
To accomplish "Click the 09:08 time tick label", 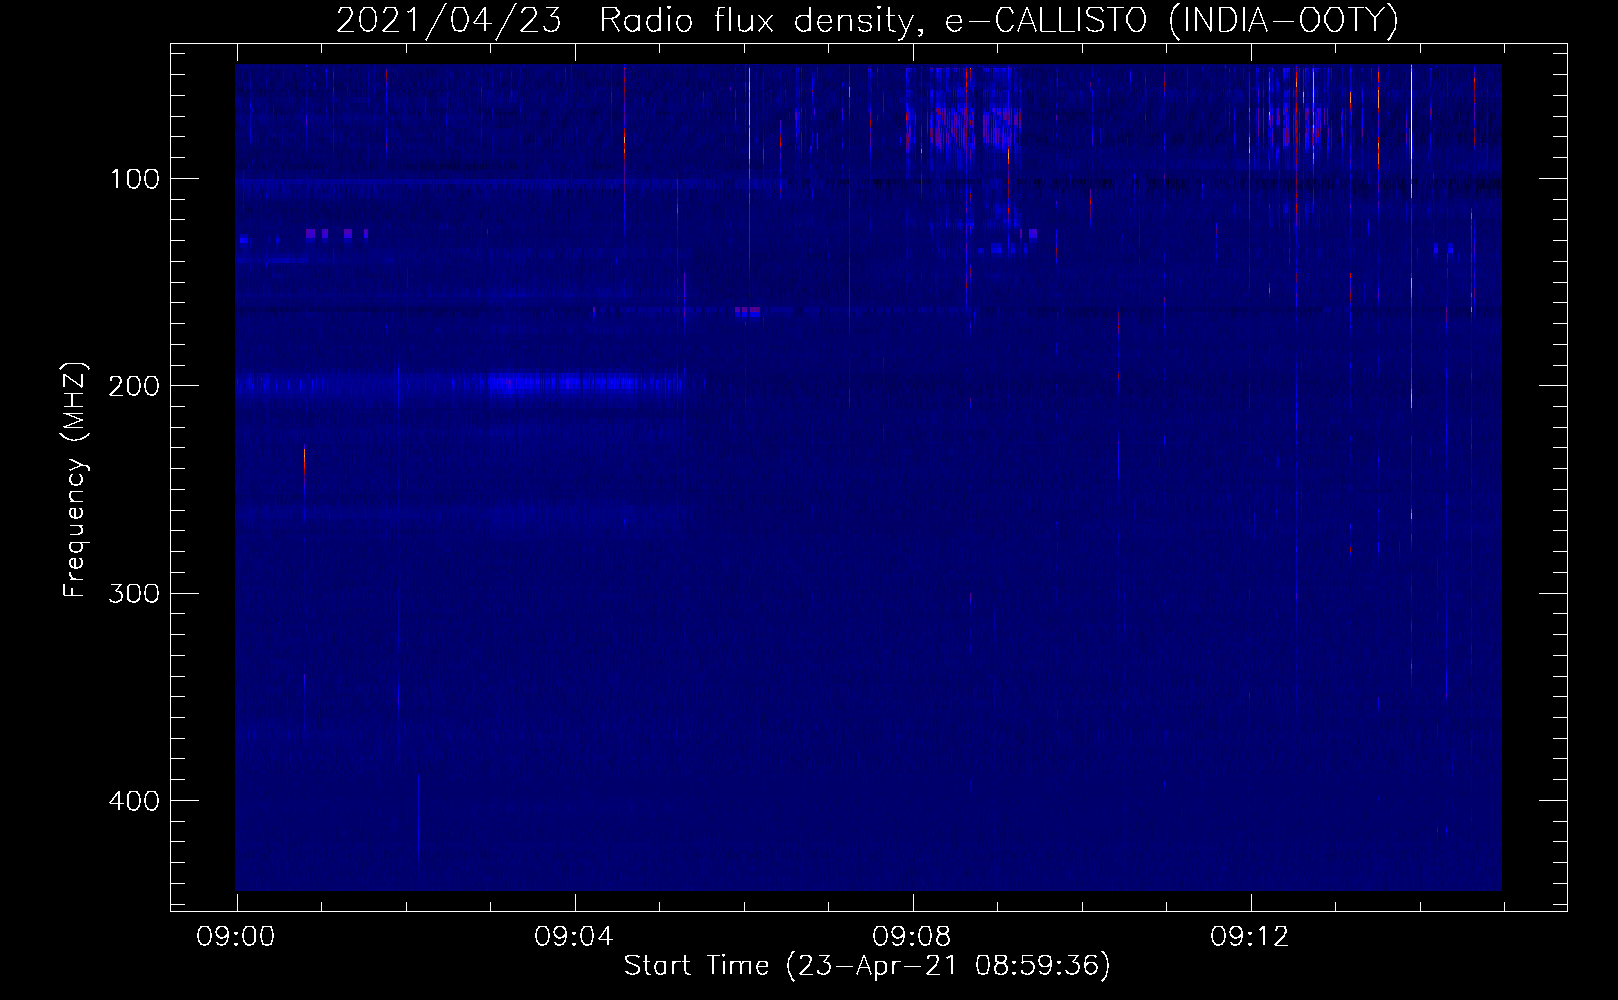I will pyautogui.click(x=912, y=937).
